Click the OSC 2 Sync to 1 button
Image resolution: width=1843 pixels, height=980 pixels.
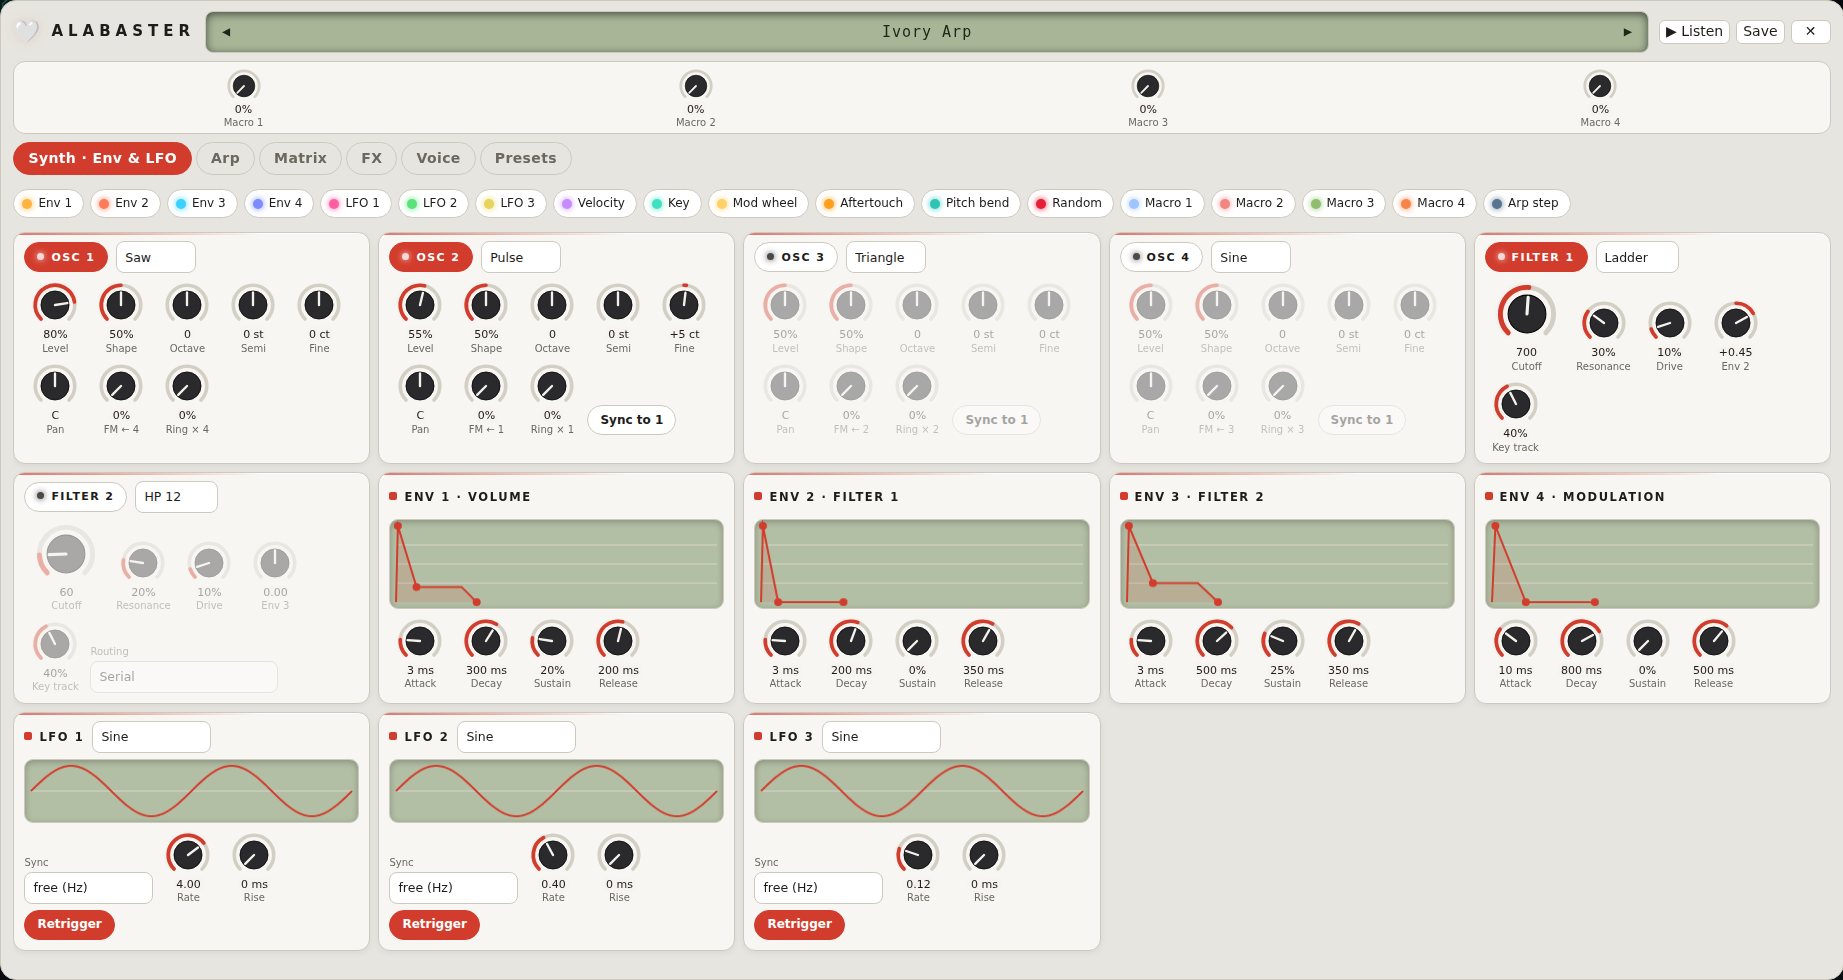pos(631,420)
